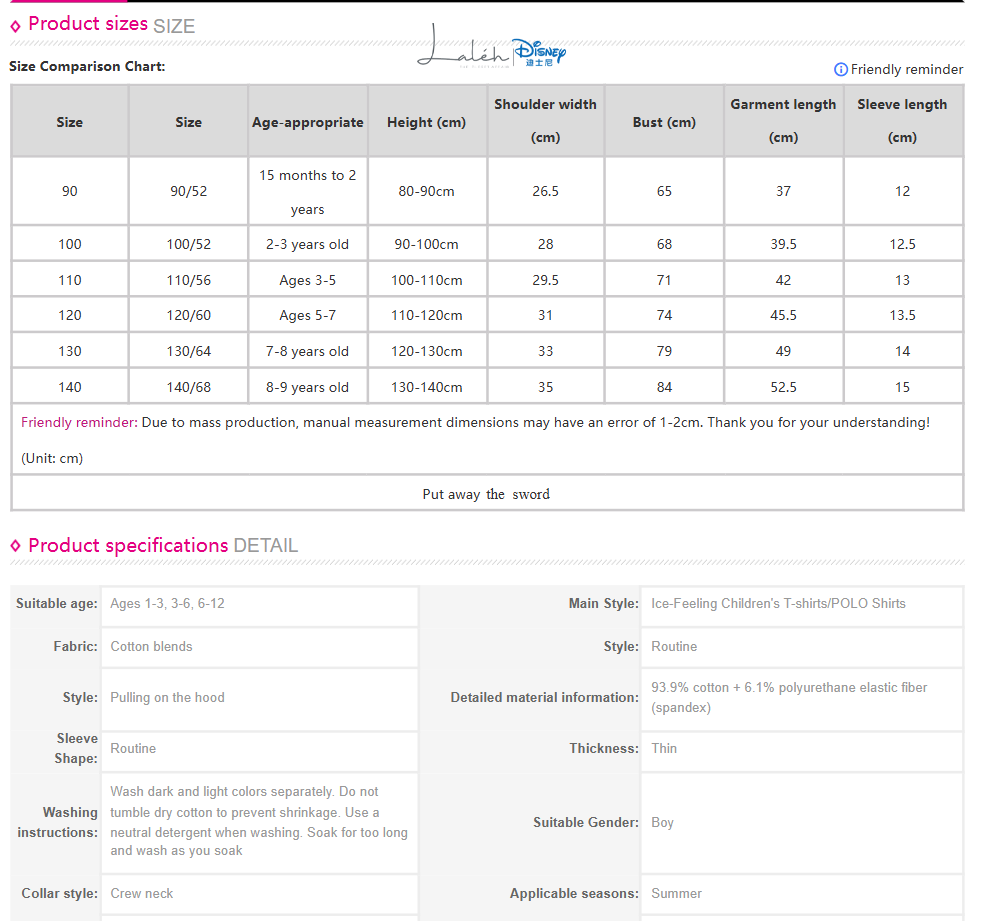The height and width of the screenshot is (921, 984).
Task: Select the '13.5' sleeve length cell
Action: point(902,315)
